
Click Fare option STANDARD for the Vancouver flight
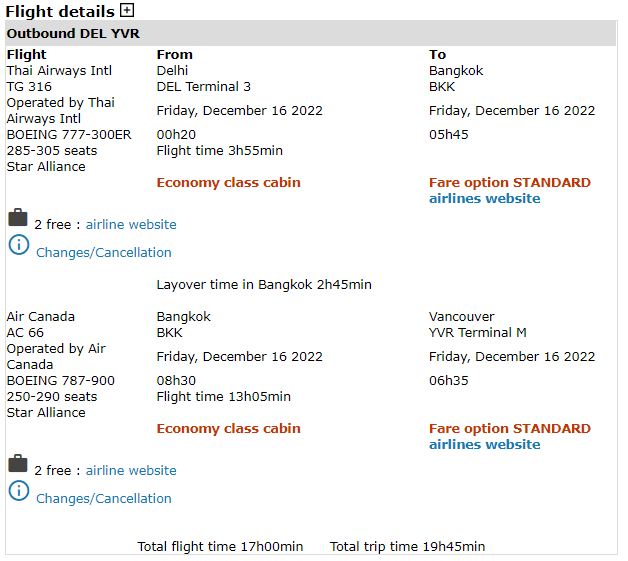click(509, 429)
